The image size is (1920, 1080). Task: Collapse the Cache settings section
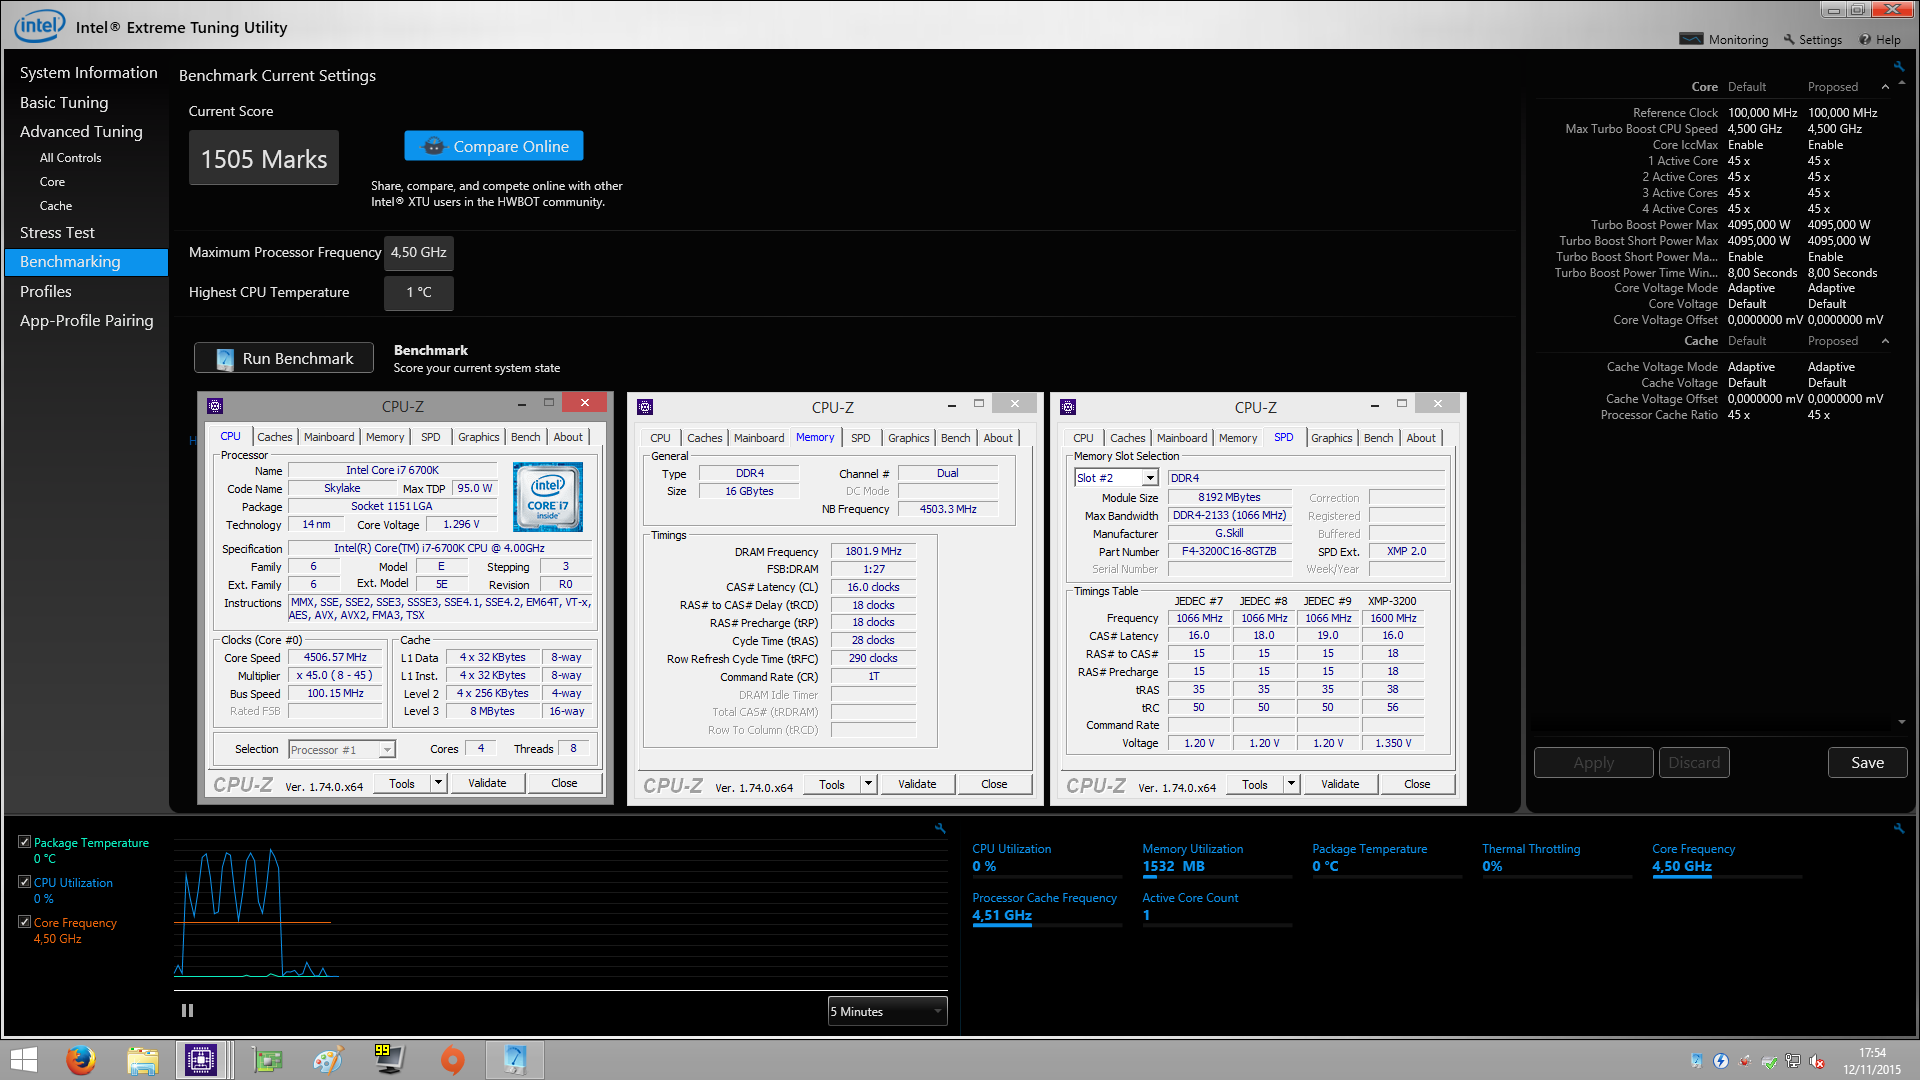[1885, 341]
